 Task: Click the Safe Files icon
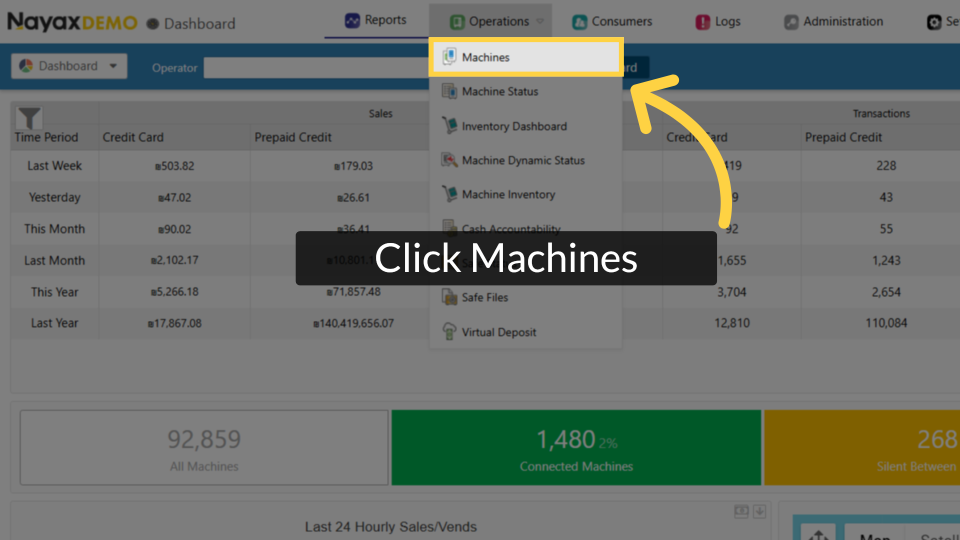[x=449, y=297]
